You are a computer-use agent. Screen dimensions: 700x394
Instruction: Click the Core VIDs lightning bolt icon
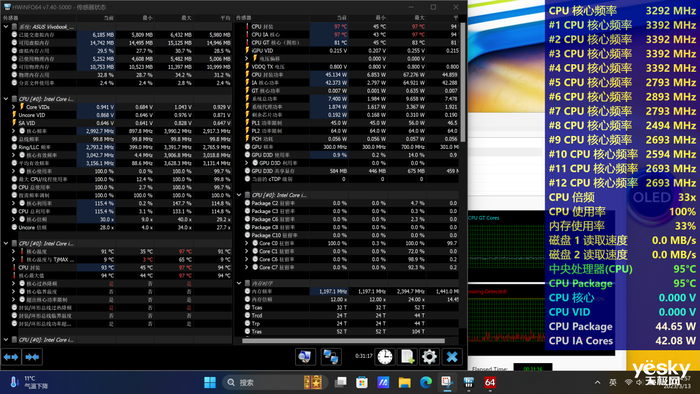[21, 107]
